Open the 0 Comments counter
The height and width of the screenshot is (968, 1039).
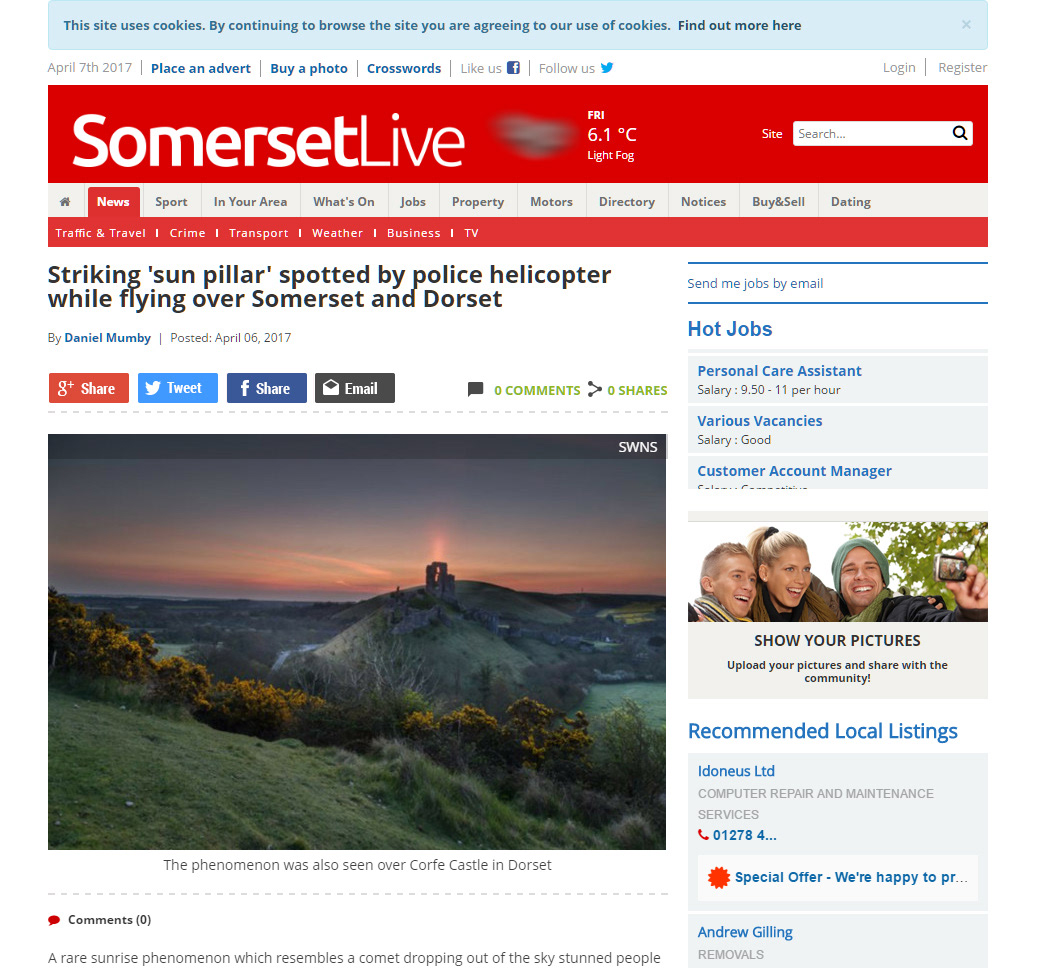[x=537, y=390]
